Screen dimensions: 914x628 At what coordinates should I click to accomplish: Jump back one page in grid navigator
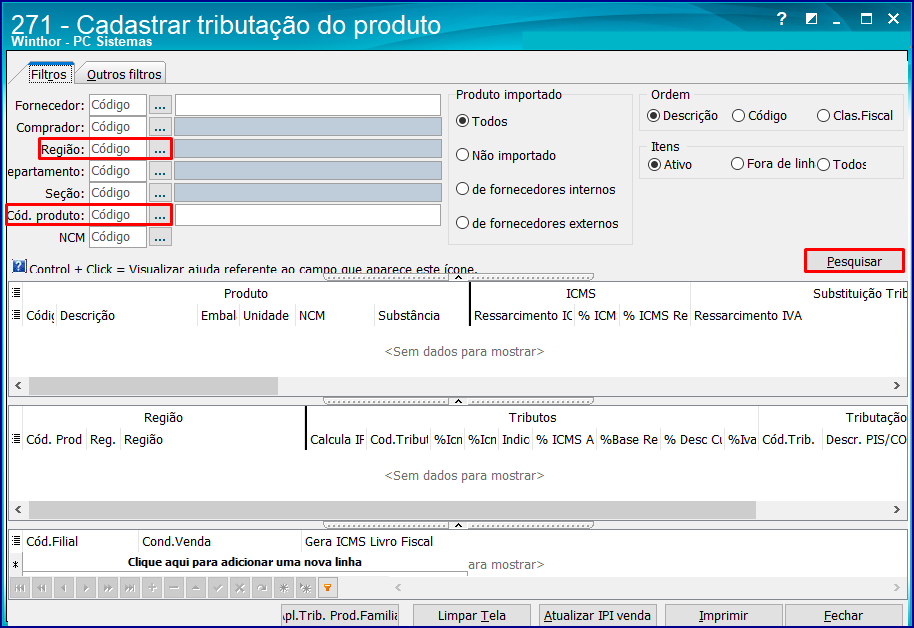pos(42,588)
